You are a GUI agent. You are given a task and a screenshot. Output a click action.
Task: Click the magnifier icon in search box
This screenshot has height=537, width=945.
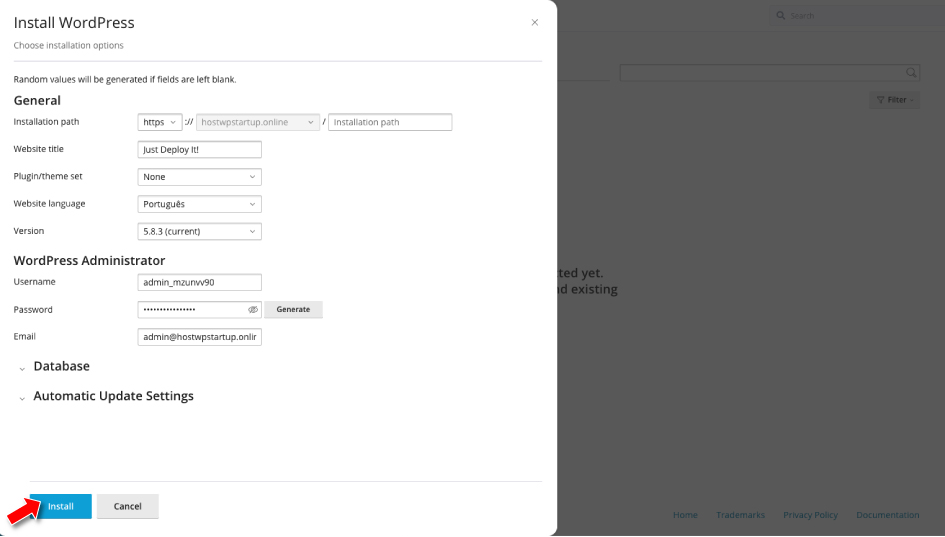click(x=911, y=73)
